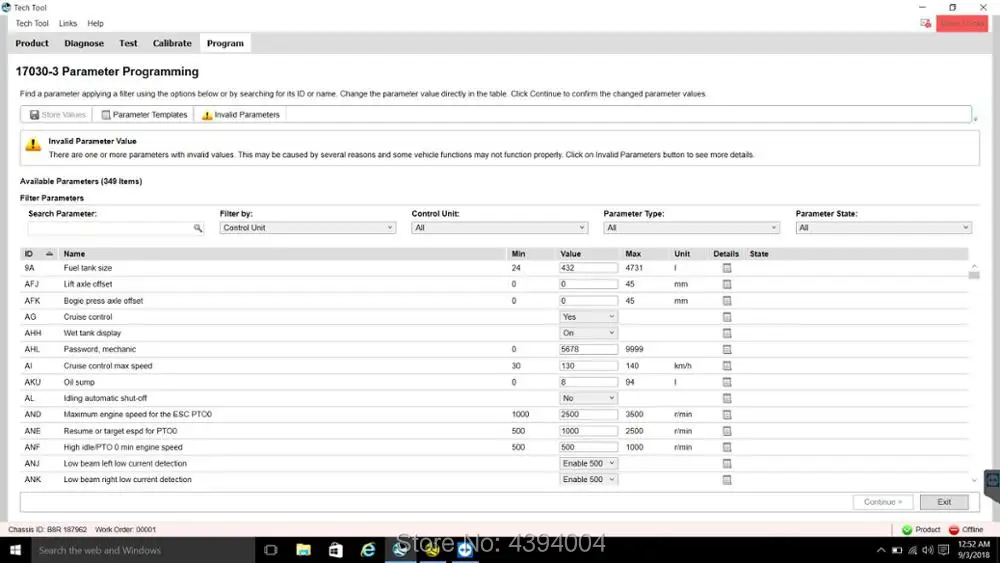This screenshot has height=563, width=1000.
Task: Open Parameter Templates
Action: coord(144,115)
